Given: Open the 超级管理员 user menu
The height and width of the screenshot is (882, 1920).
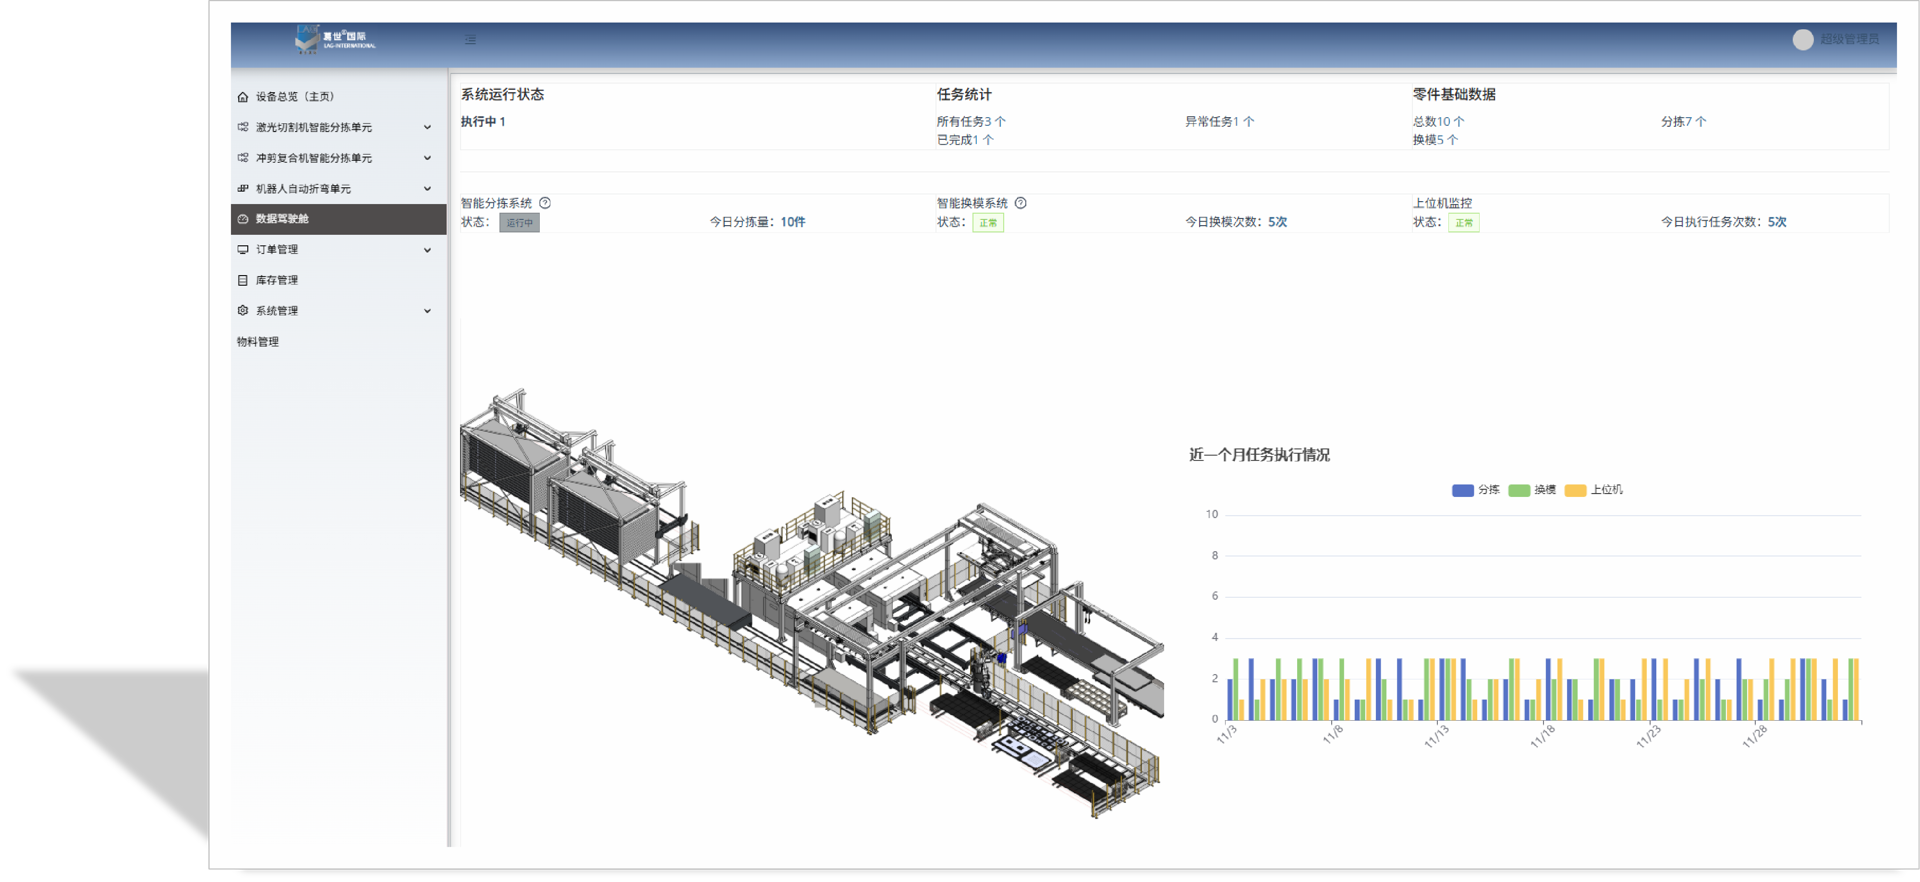Looking at the screenshot, I should coord(1849,40).
